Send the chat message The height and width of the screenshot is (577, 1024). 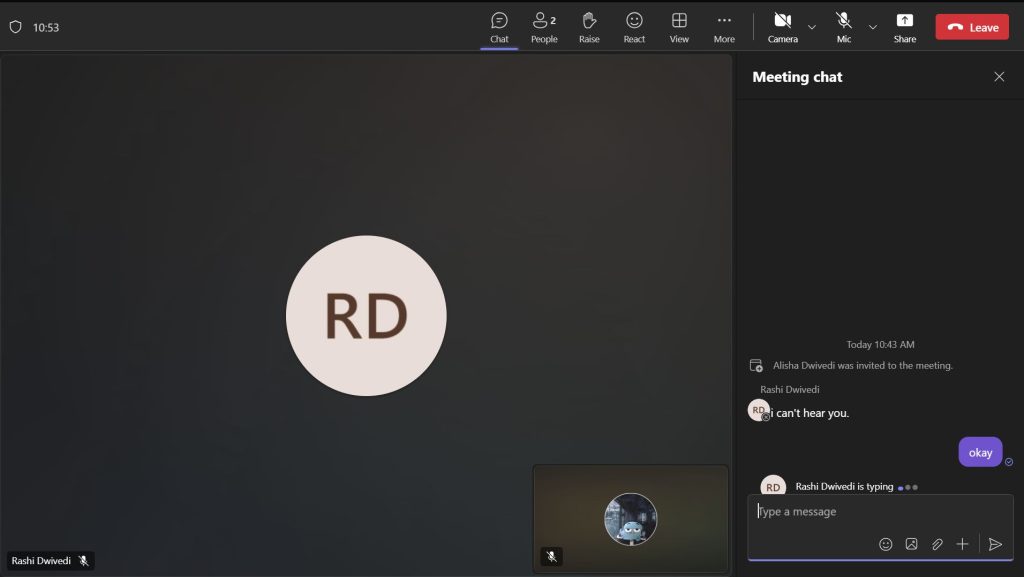(x=995, y=544)
